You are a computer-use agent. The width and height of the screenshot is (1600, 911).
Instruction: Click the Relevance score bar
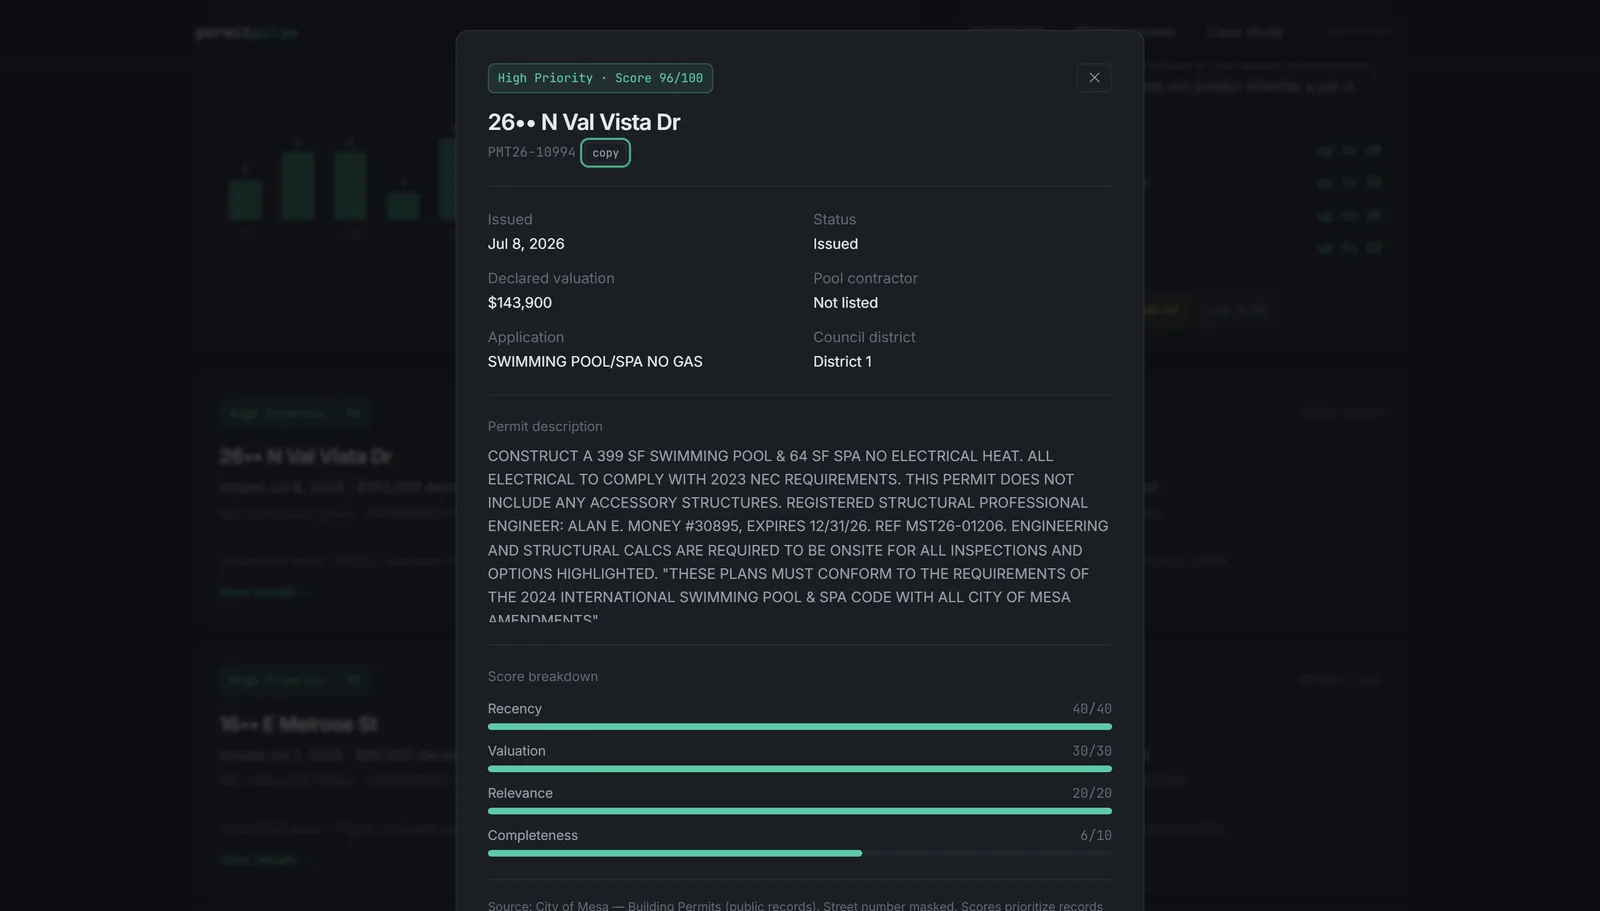[800, 811]
